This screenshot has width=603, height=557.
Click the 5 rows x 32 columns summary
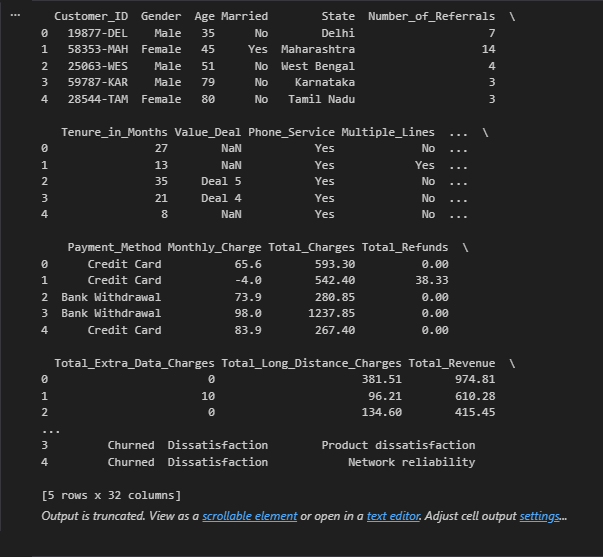click(111, 495)
